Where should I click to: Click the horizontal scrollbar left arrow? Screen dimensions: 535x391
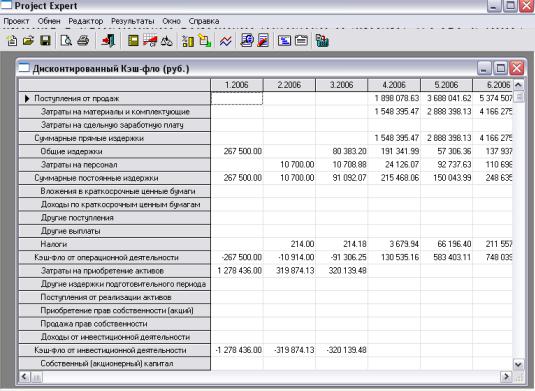(x=24, y=377)
